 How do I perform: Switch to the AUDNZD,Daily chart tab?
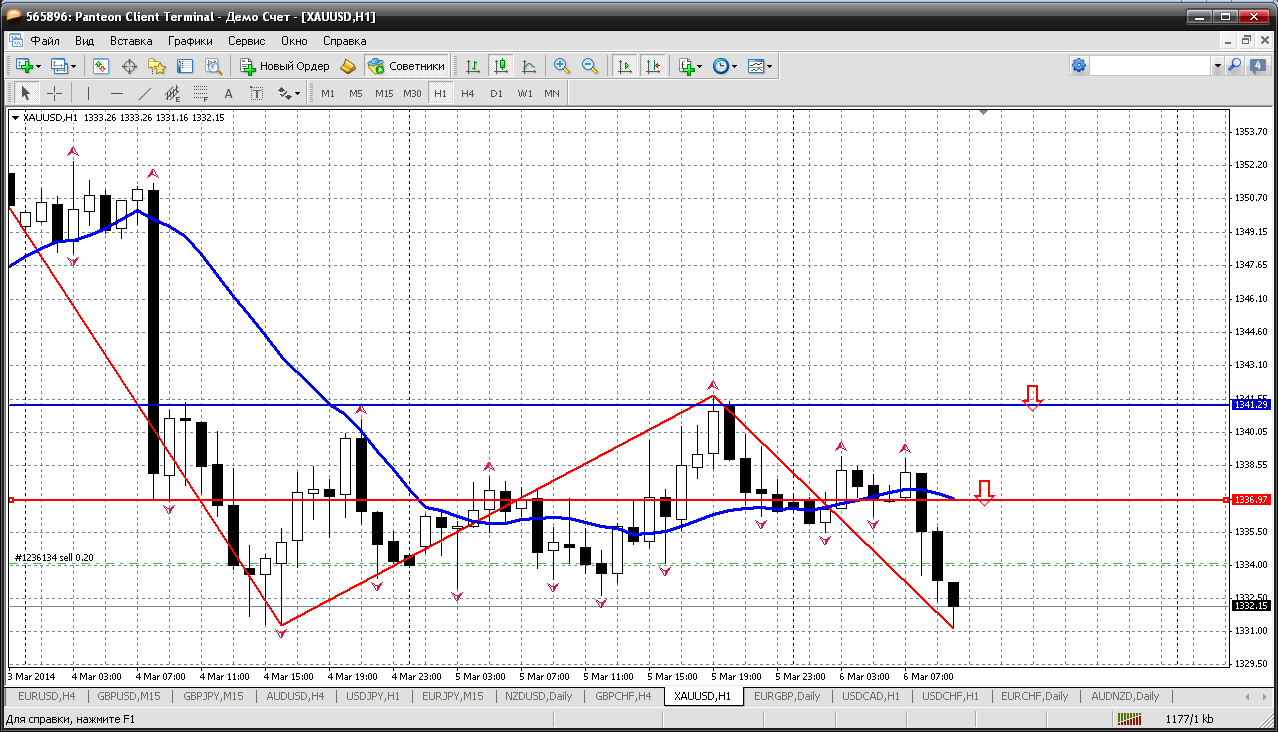[x=1125, y=696]
